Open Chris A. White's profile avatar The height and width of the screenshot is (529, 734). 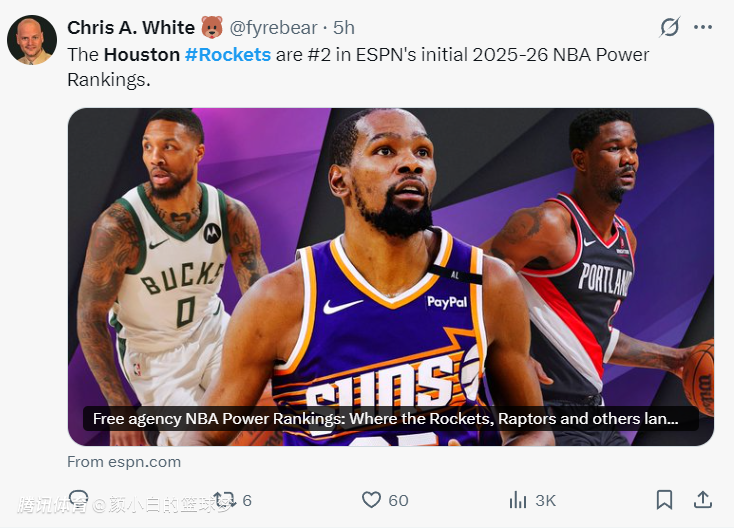[32, 39]
